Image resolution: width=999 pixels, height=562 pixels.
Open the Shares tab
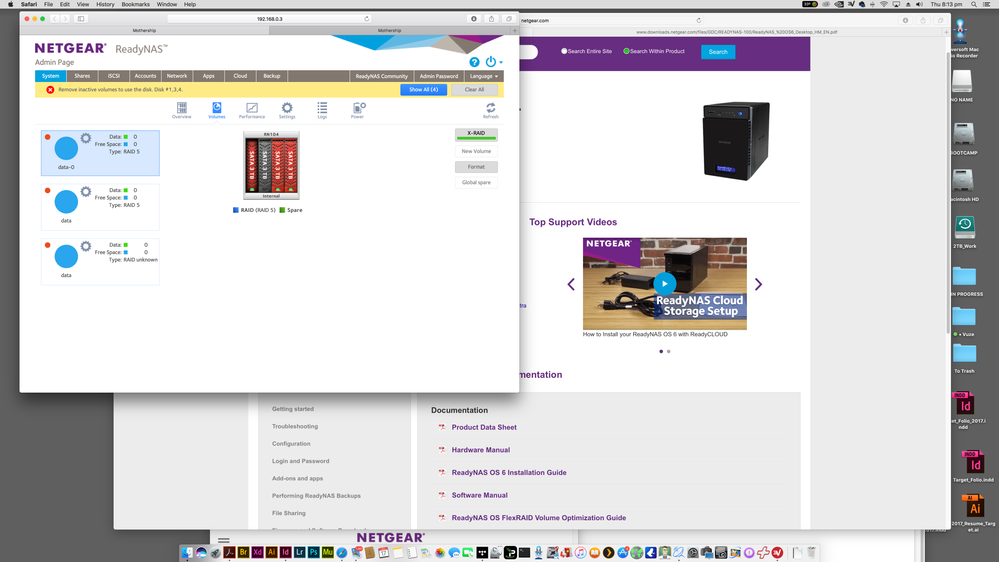(x=82, y=76)
